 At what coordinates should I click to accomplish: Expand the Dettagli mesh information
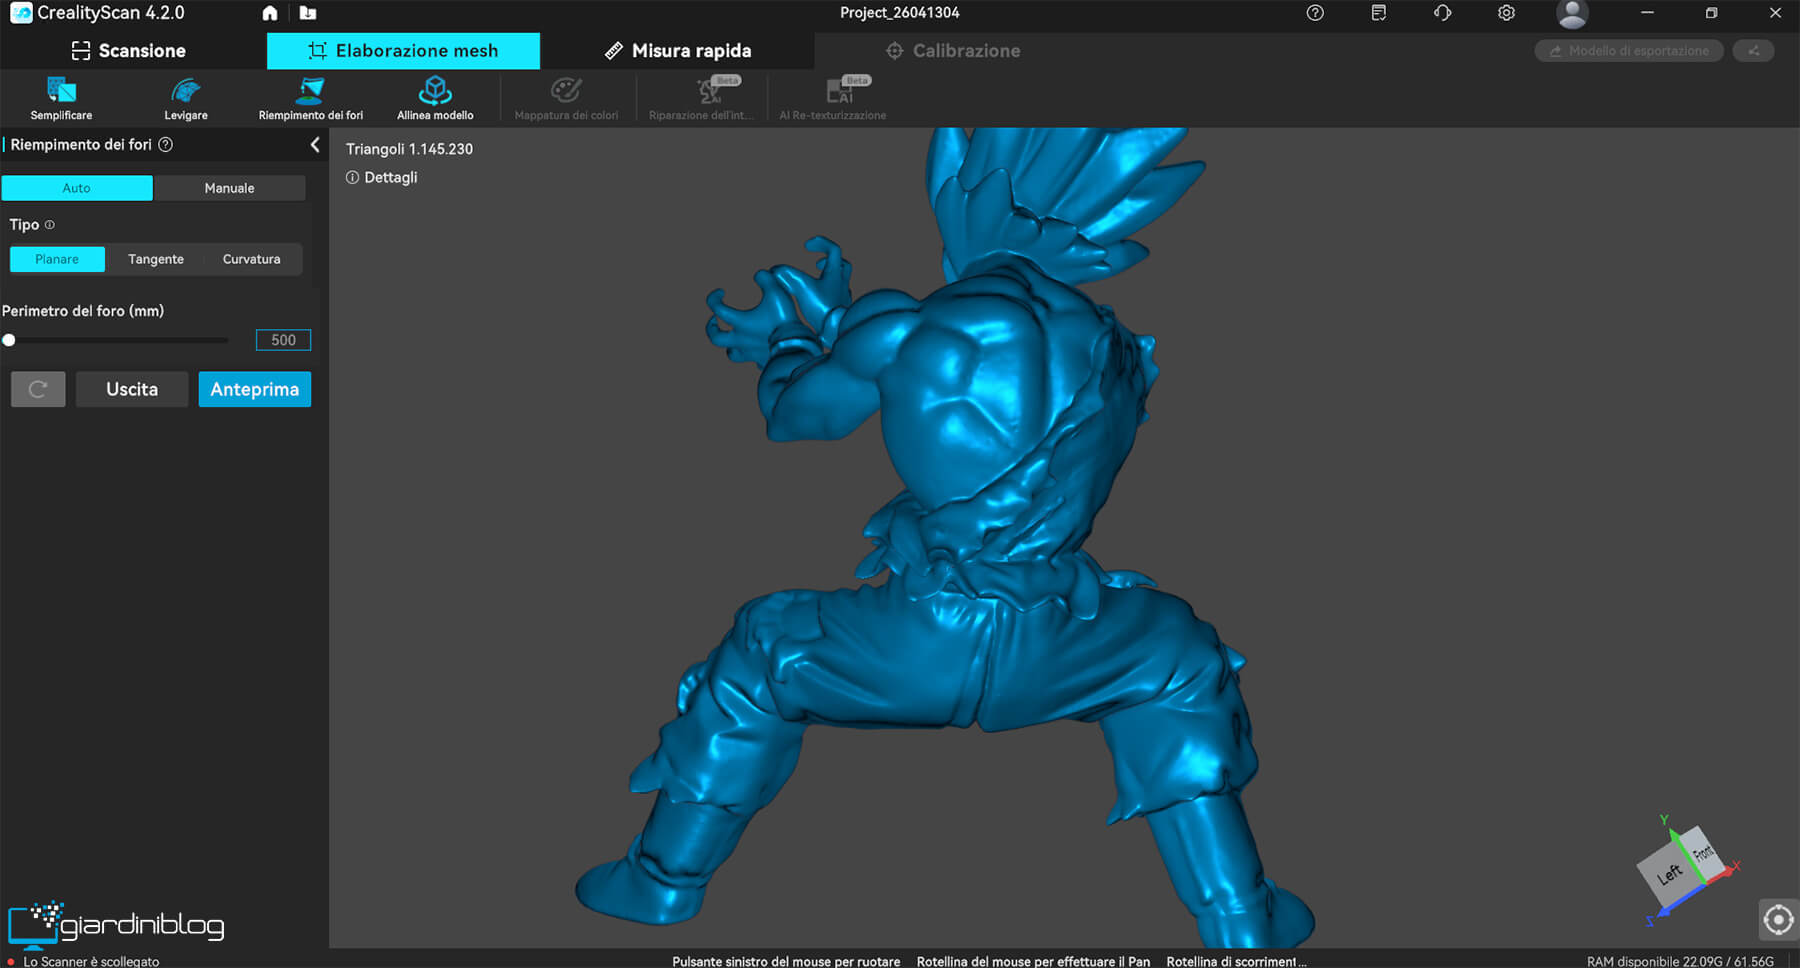pyautogui.click(x=382, y=177)
